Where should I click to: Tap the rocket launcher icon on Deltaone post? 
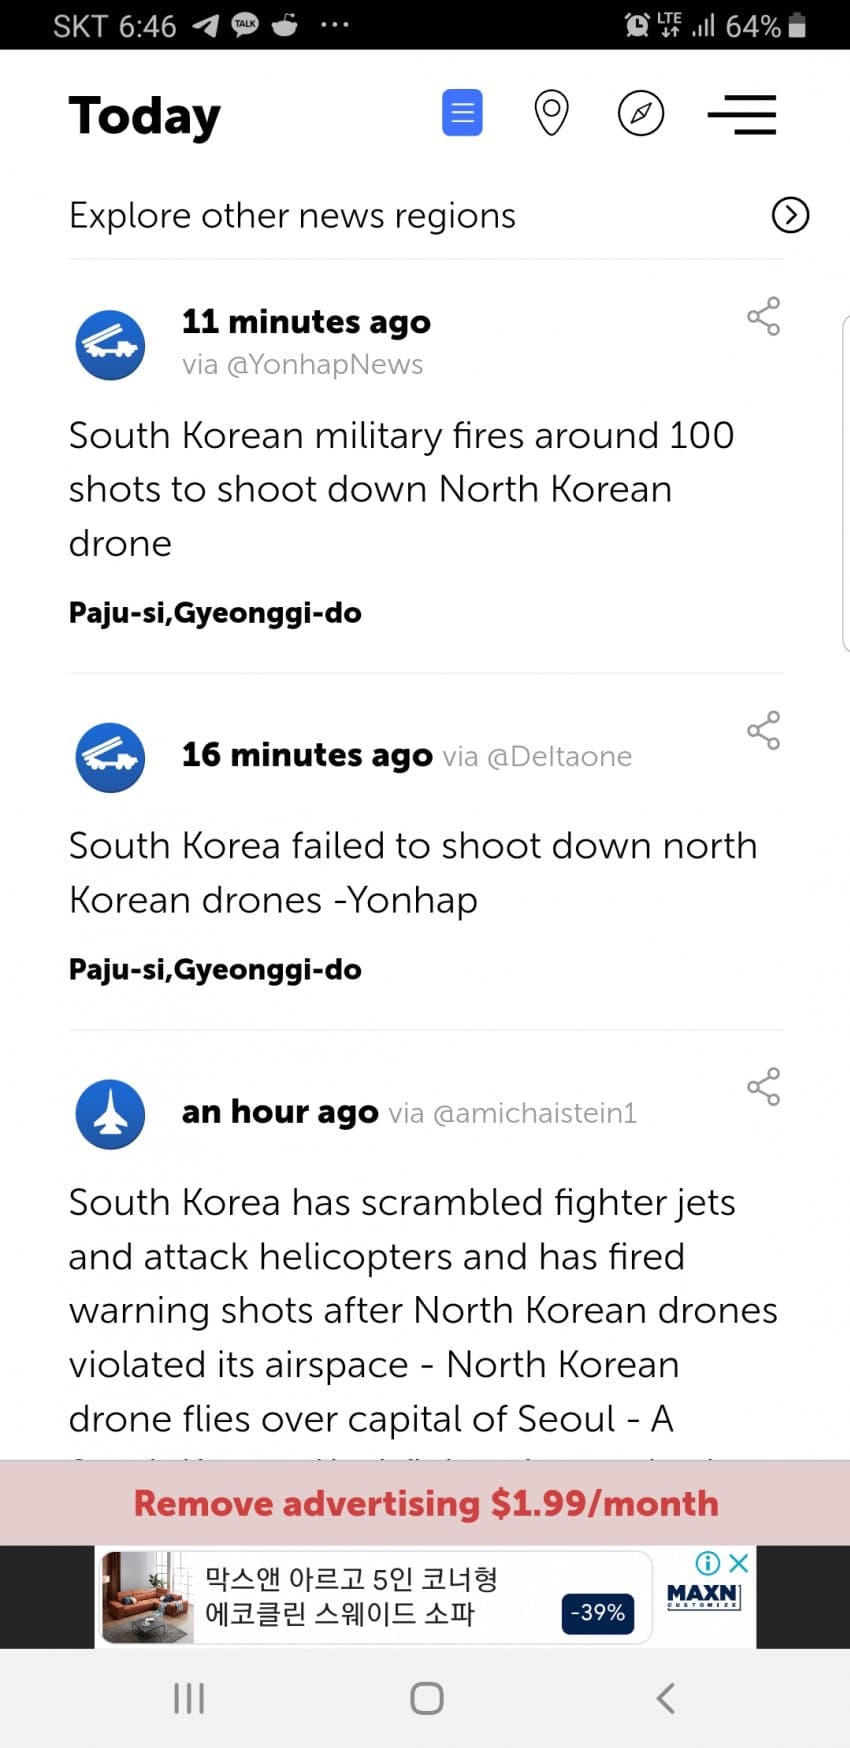[111, 758]
